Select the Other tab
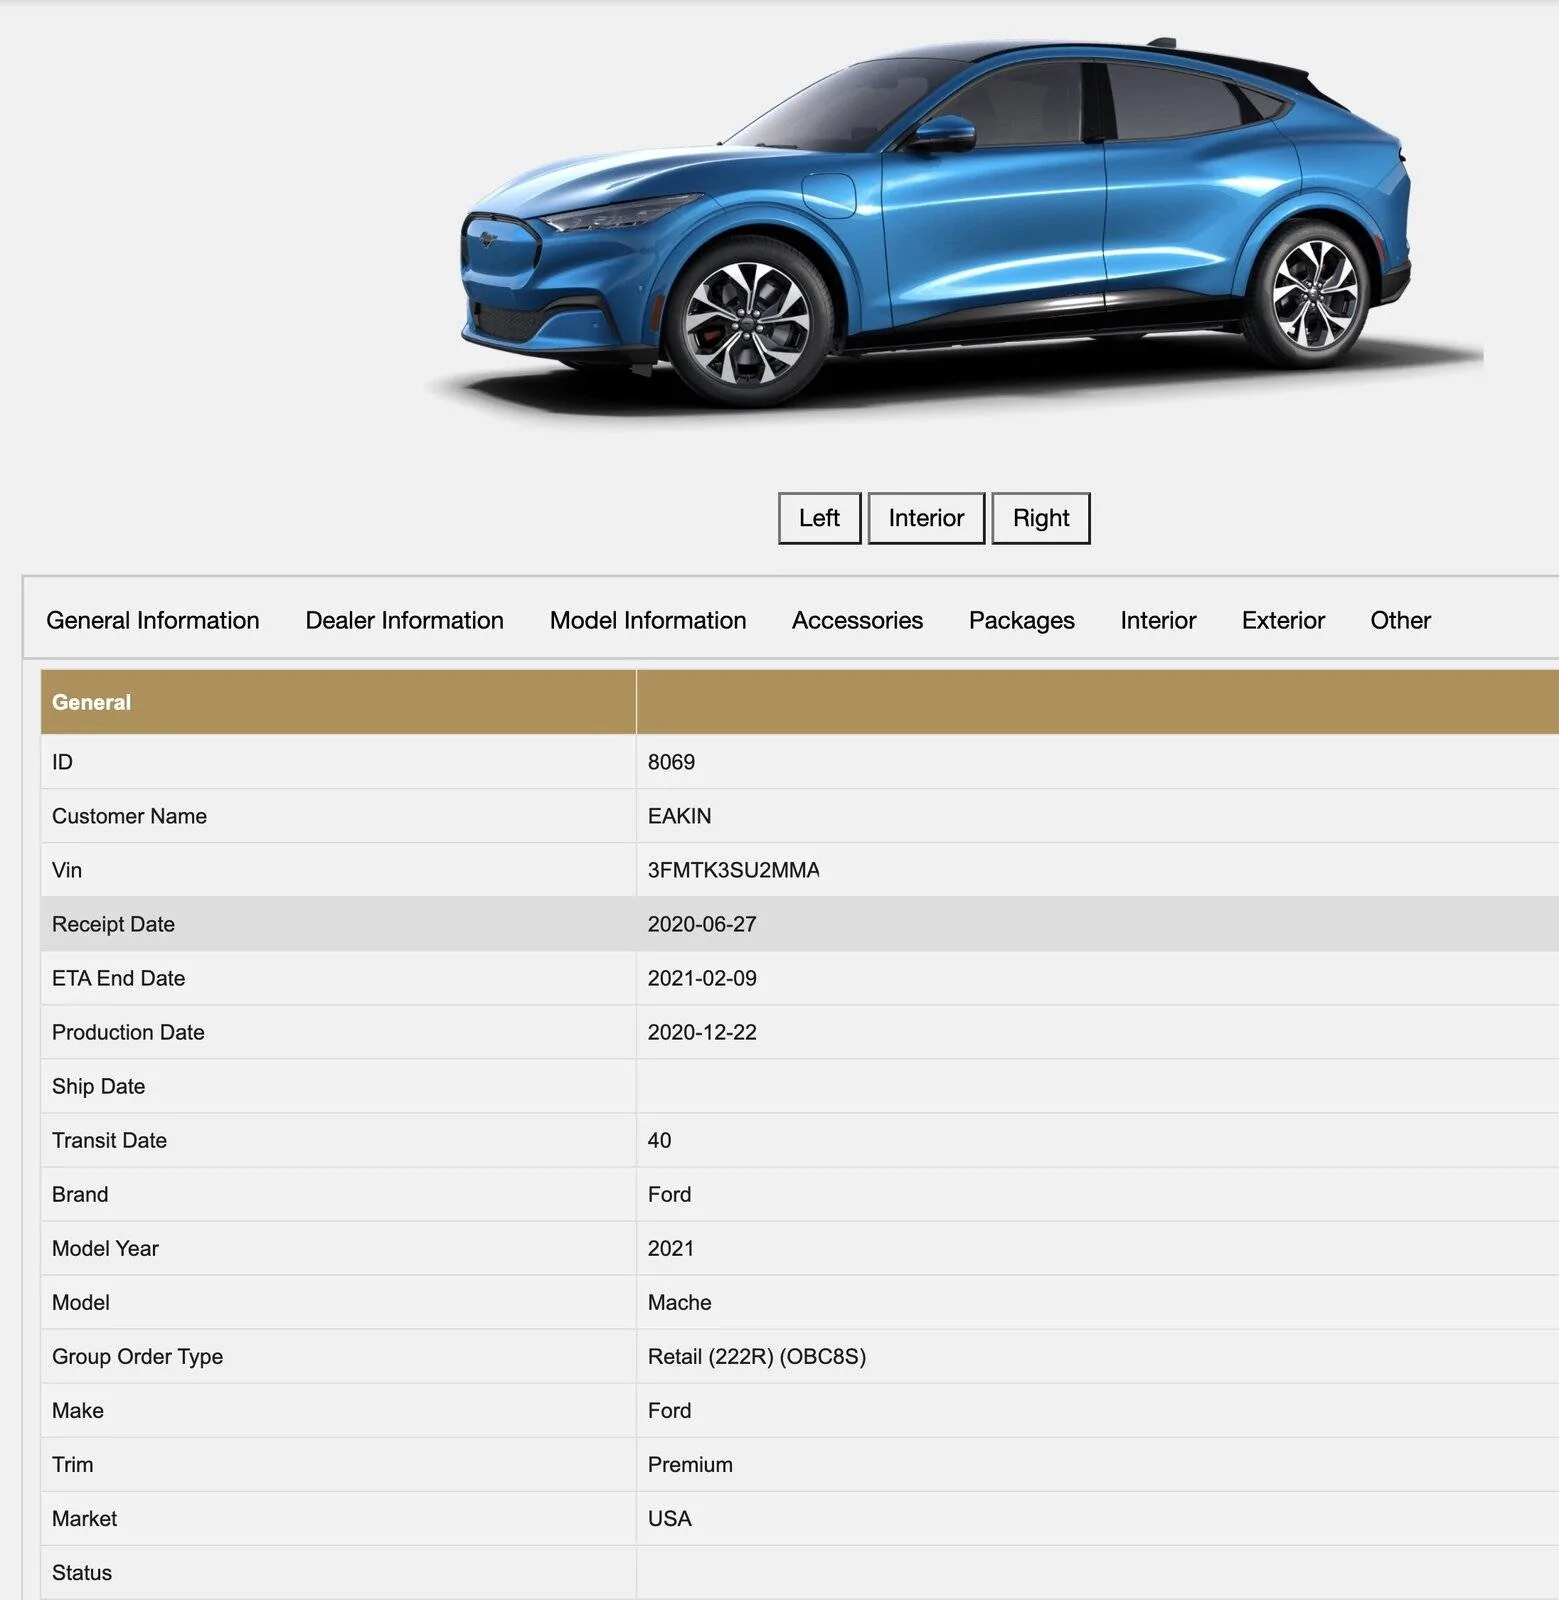 point(1400,620)
